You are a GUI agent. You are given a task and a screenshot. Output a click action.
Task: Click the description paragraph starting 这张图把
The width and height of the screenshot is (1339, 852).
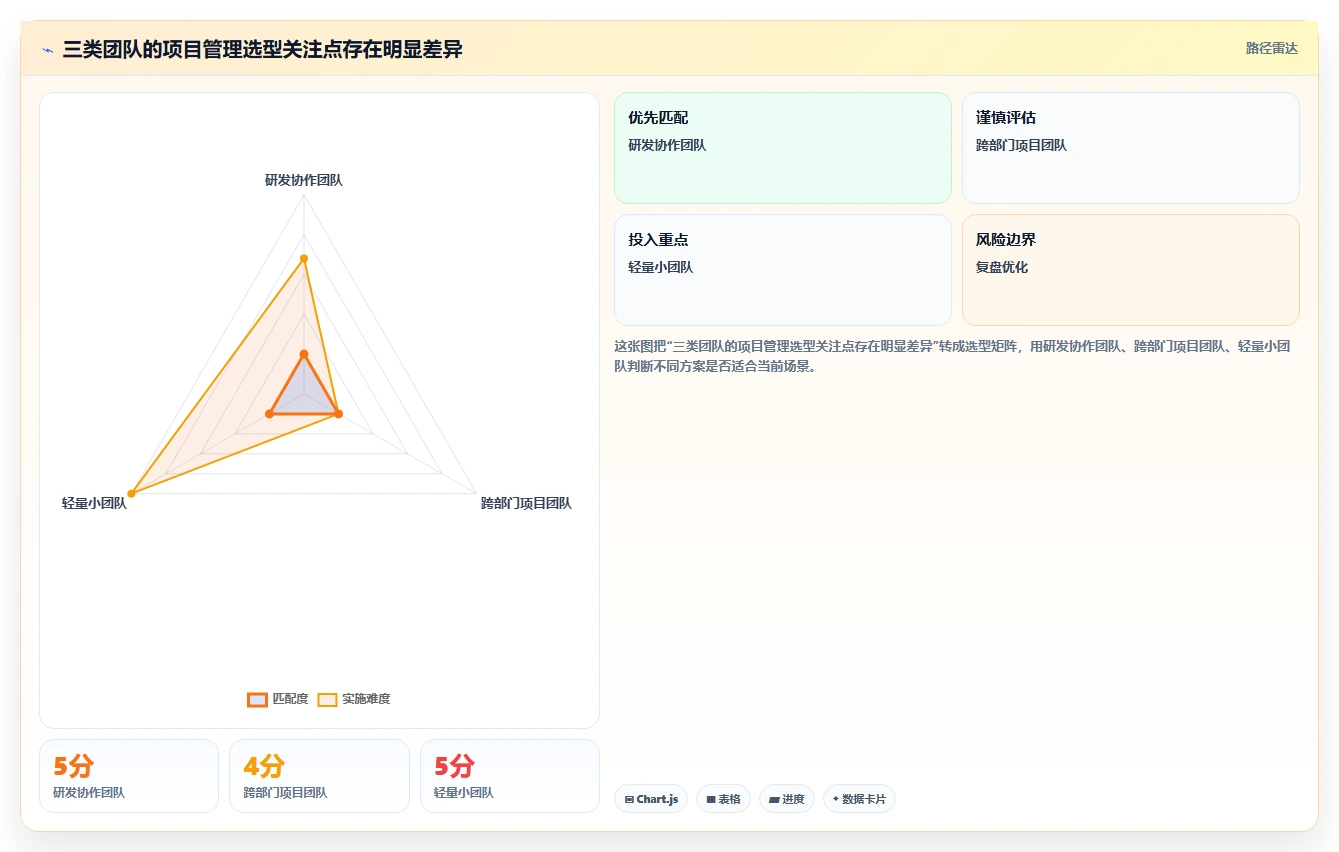956,356
